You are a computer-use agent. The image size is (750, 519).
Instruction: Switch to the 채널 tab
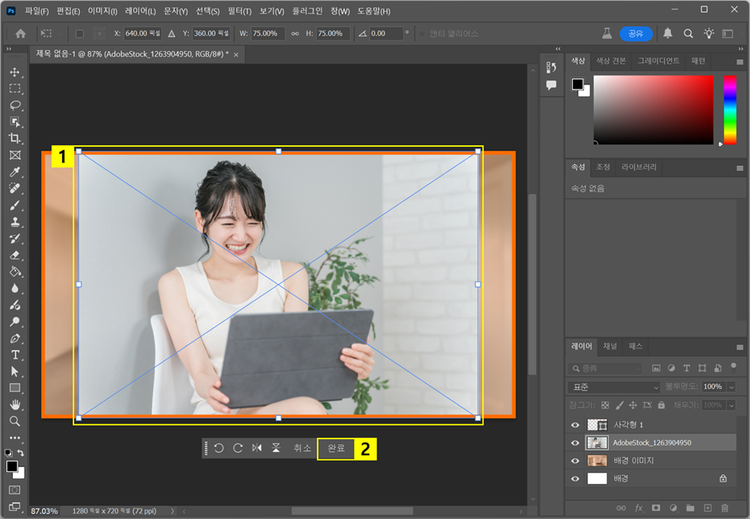click(x=609, y=346)
